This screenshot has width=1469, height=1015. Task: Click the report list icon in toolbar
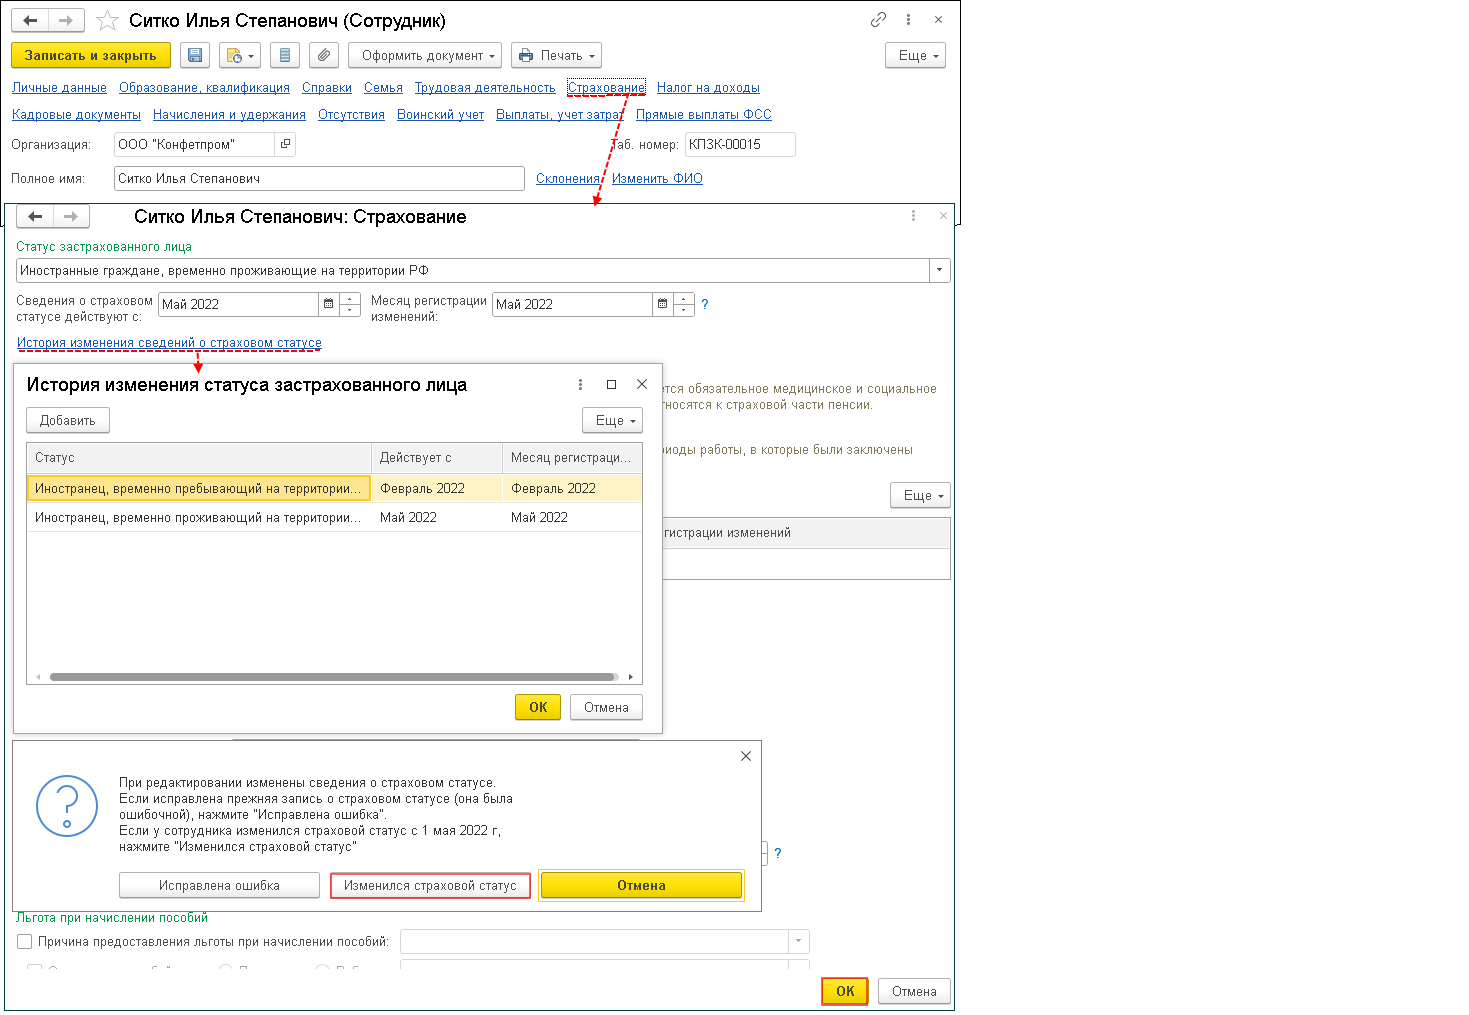(285, 56)
